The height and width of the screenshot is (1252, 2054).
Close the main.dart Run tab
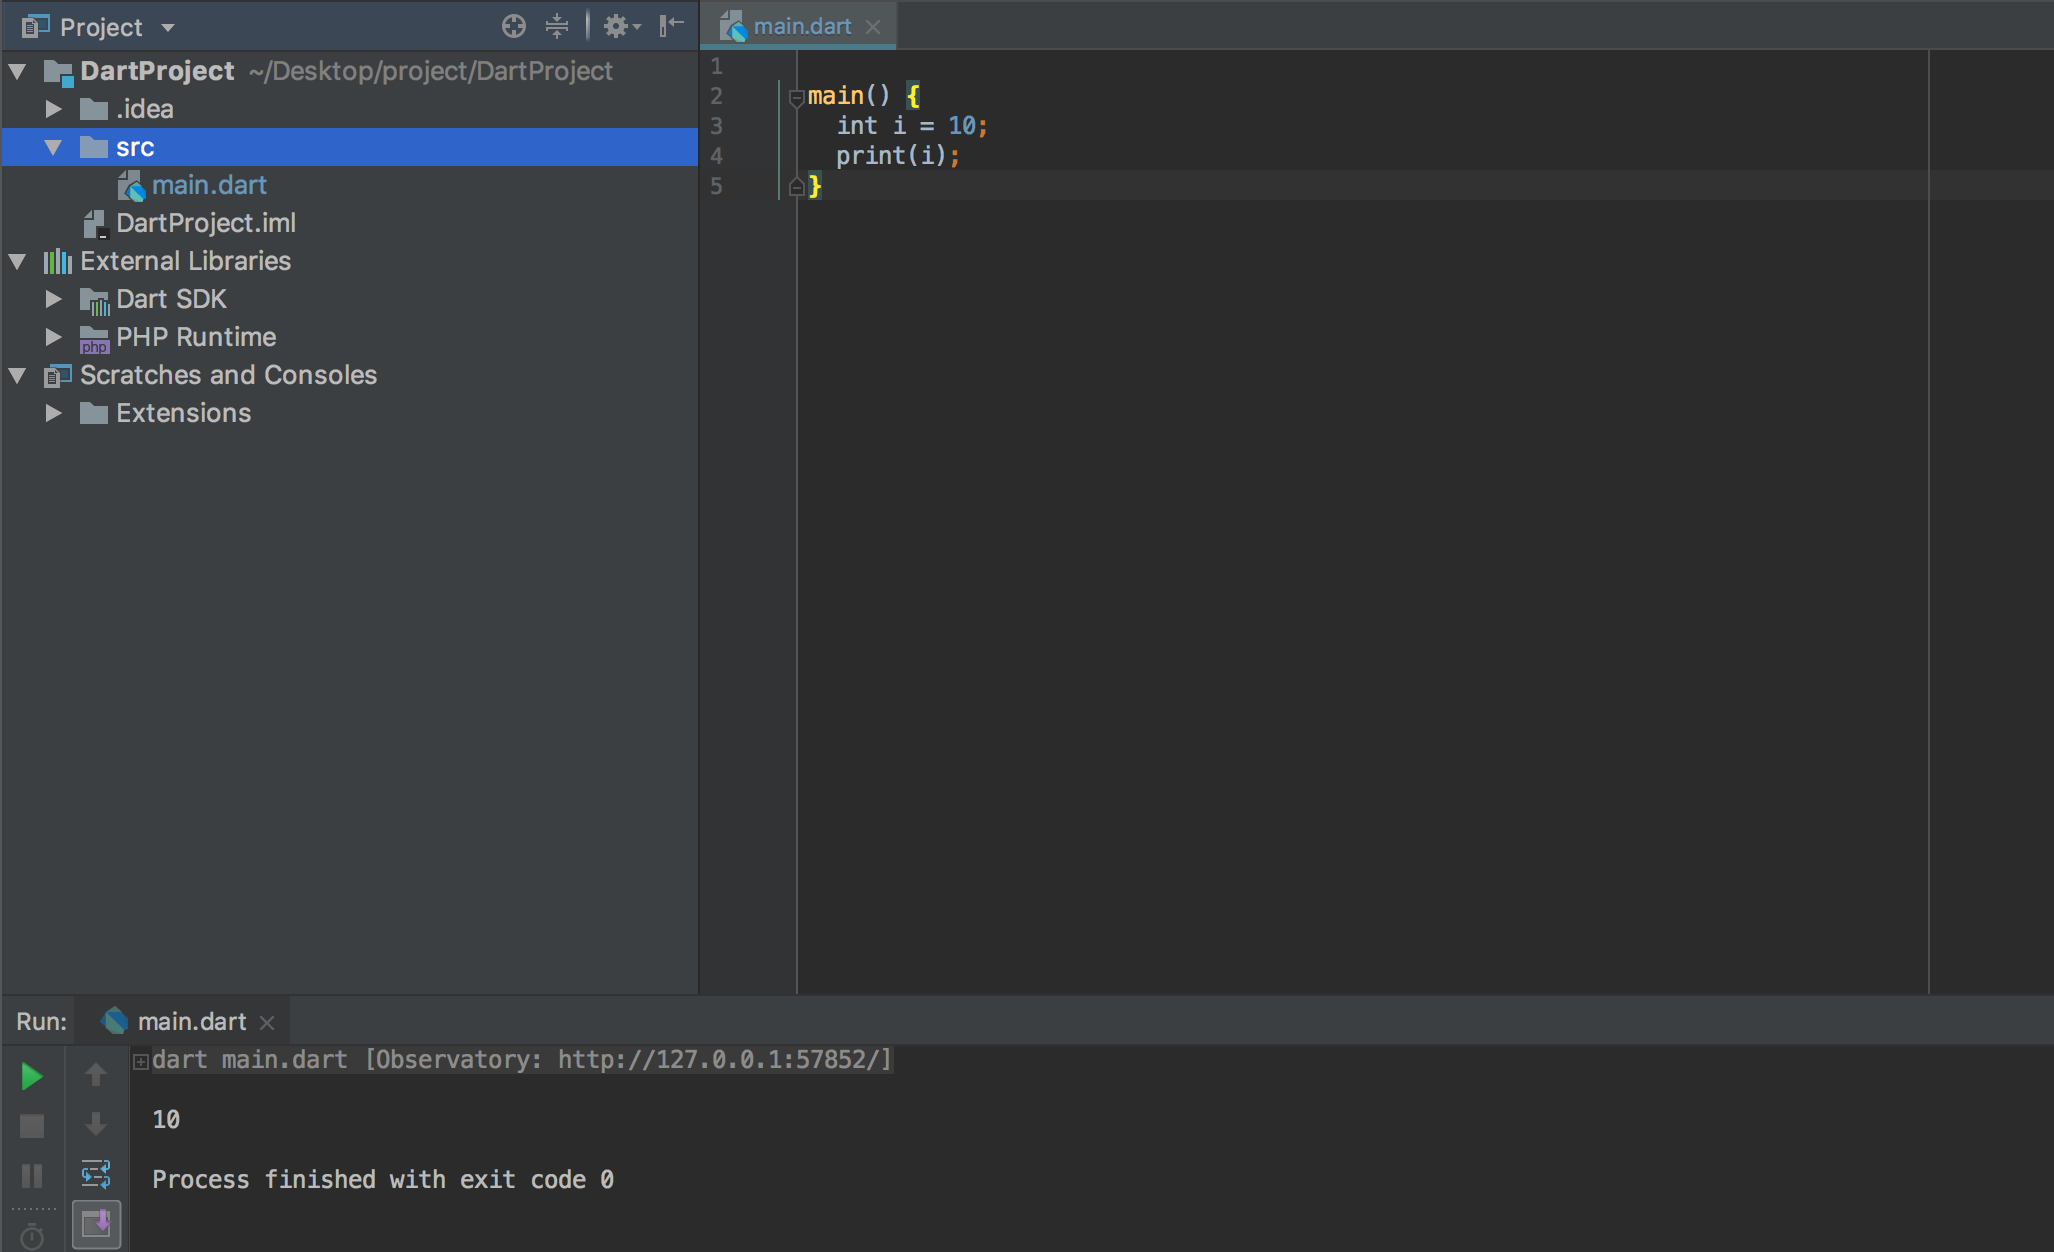coord(267,1022)
